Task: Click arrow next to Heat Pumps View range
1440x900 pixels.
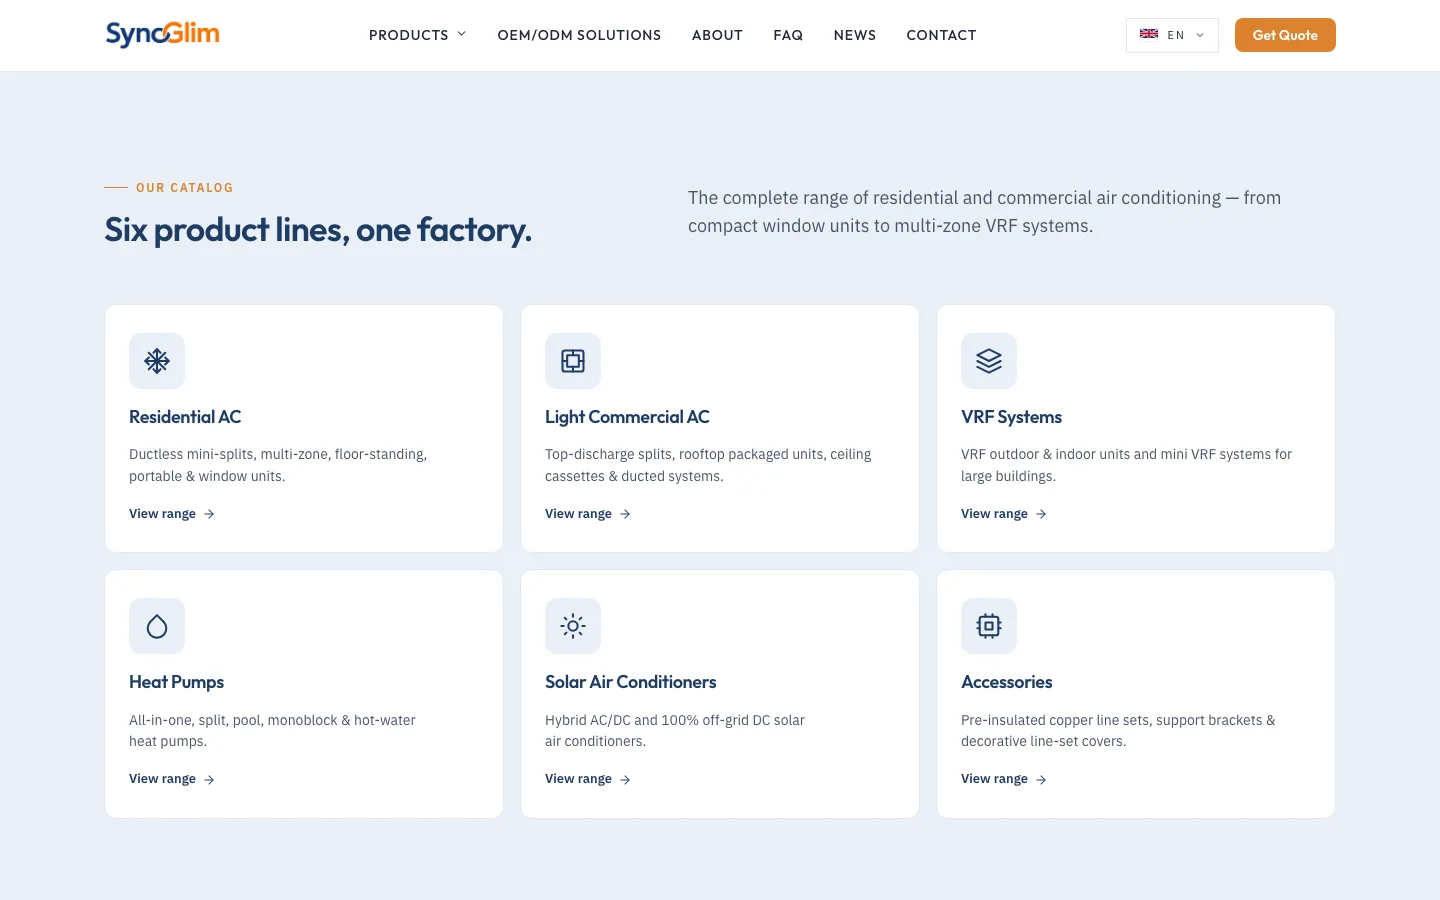Action: (x=209, y=779)
